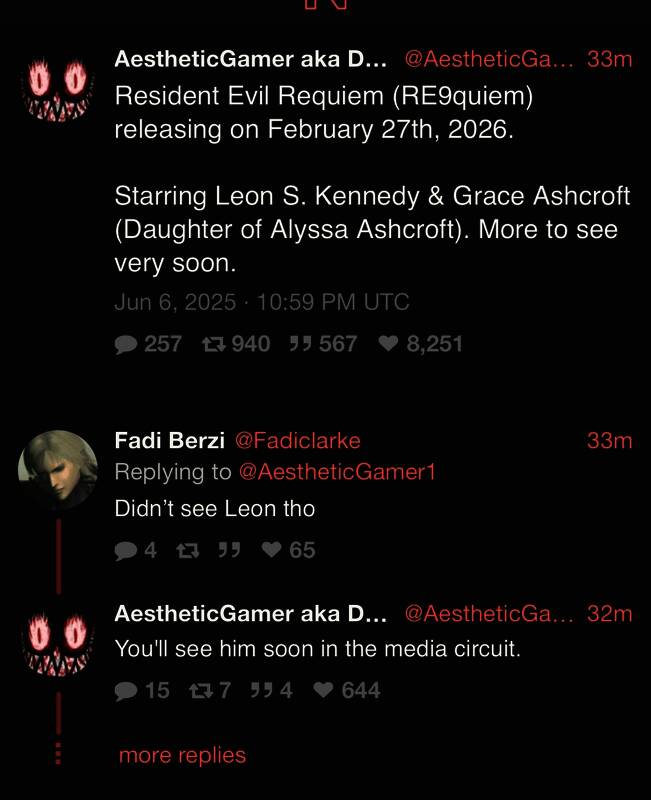
Task: Like the "Didn't see Leon tho" reply
Action: [271, 550]
